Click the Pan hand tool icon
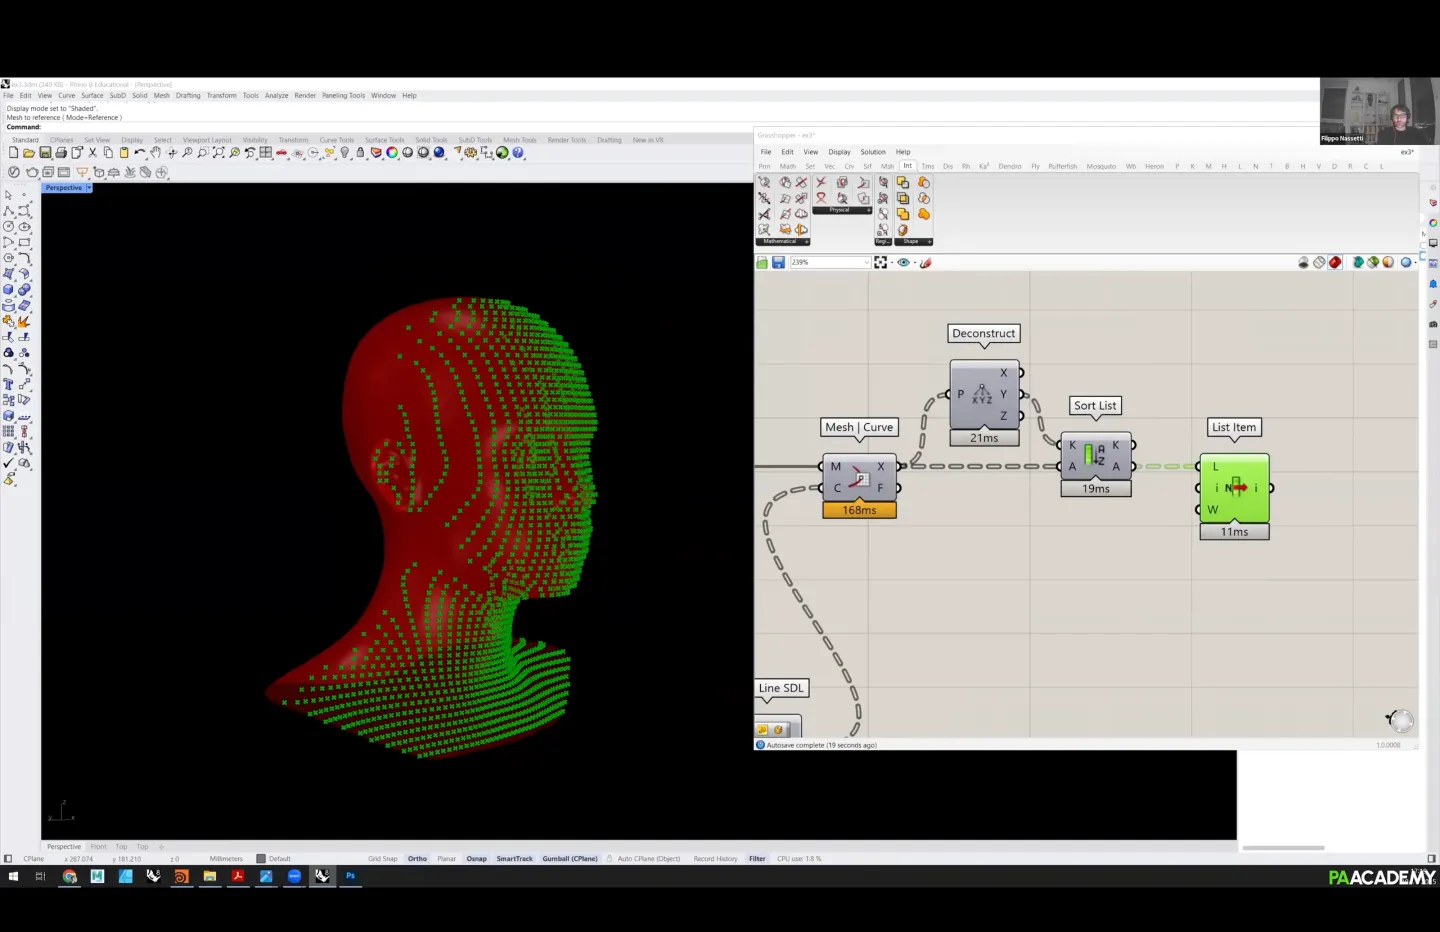This screenshot has height=932, width=1440. [x=156, y=153]
